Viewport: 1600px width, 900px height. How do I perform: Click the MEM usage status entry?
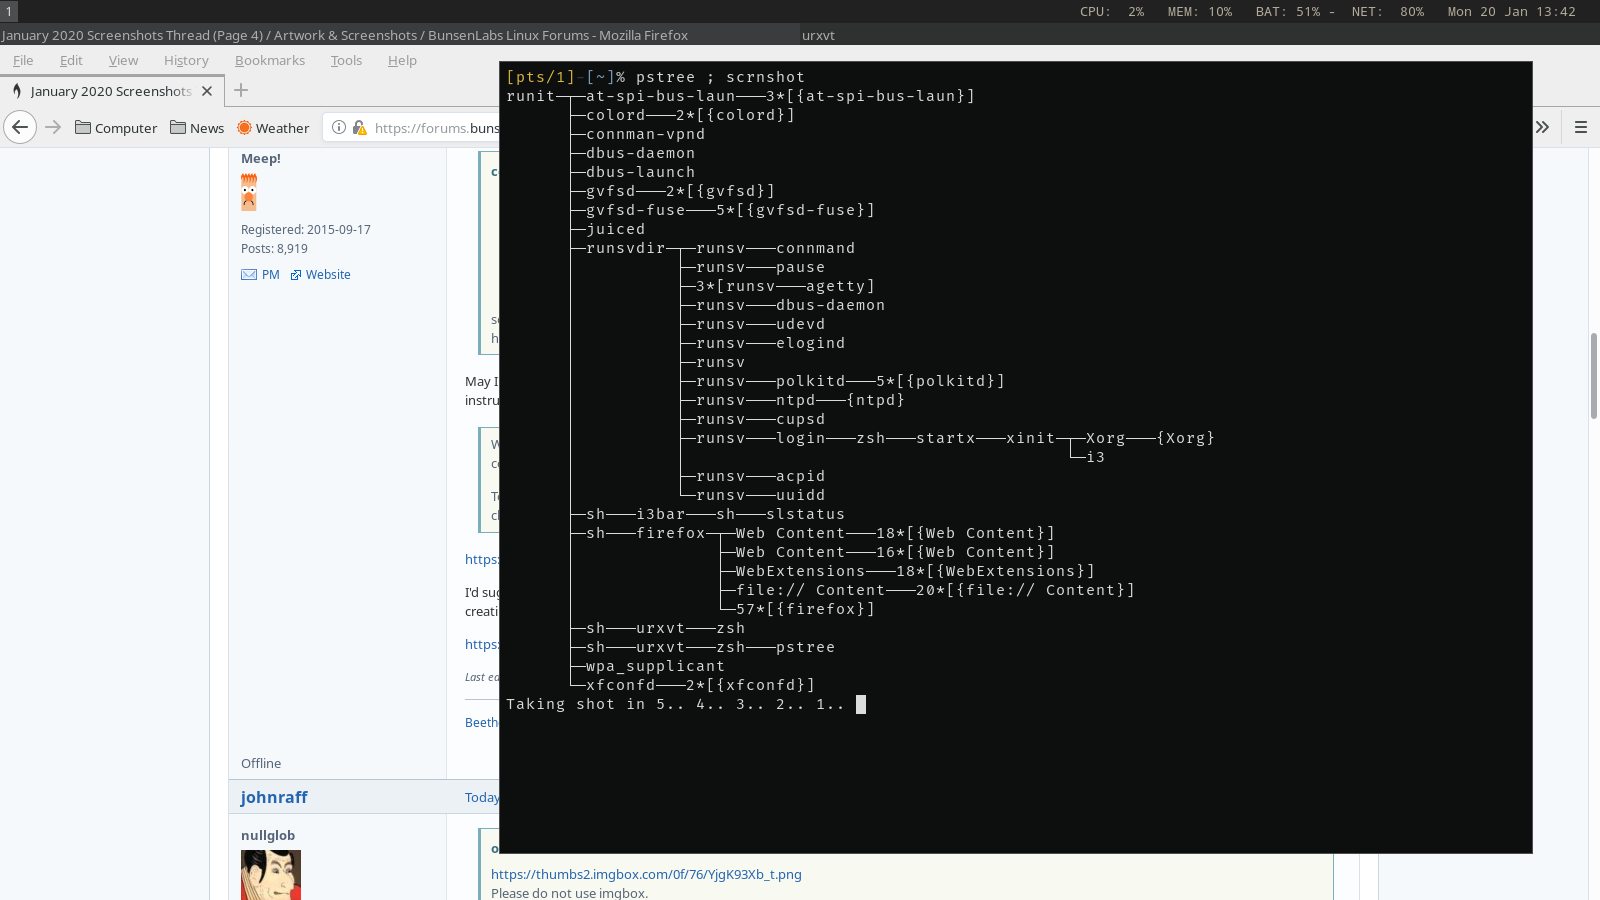click(x=1200, y=11)
